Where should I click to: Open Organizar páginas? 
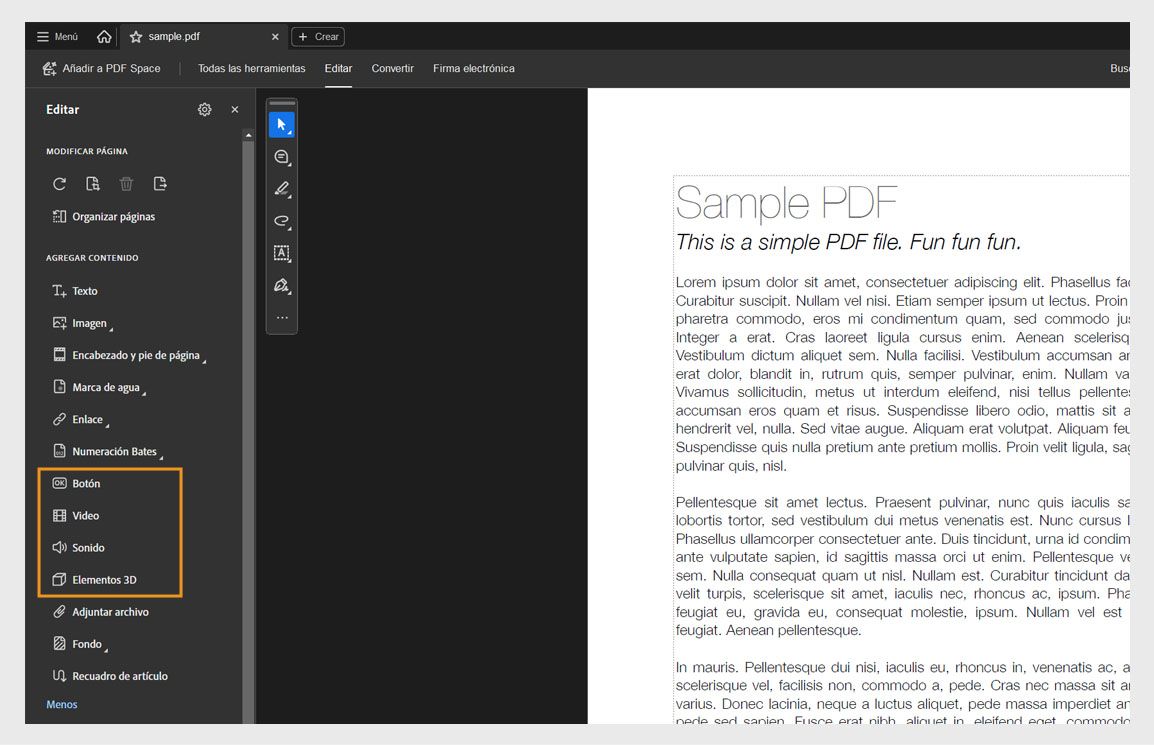pyautogui.click(x=104, y=216)
